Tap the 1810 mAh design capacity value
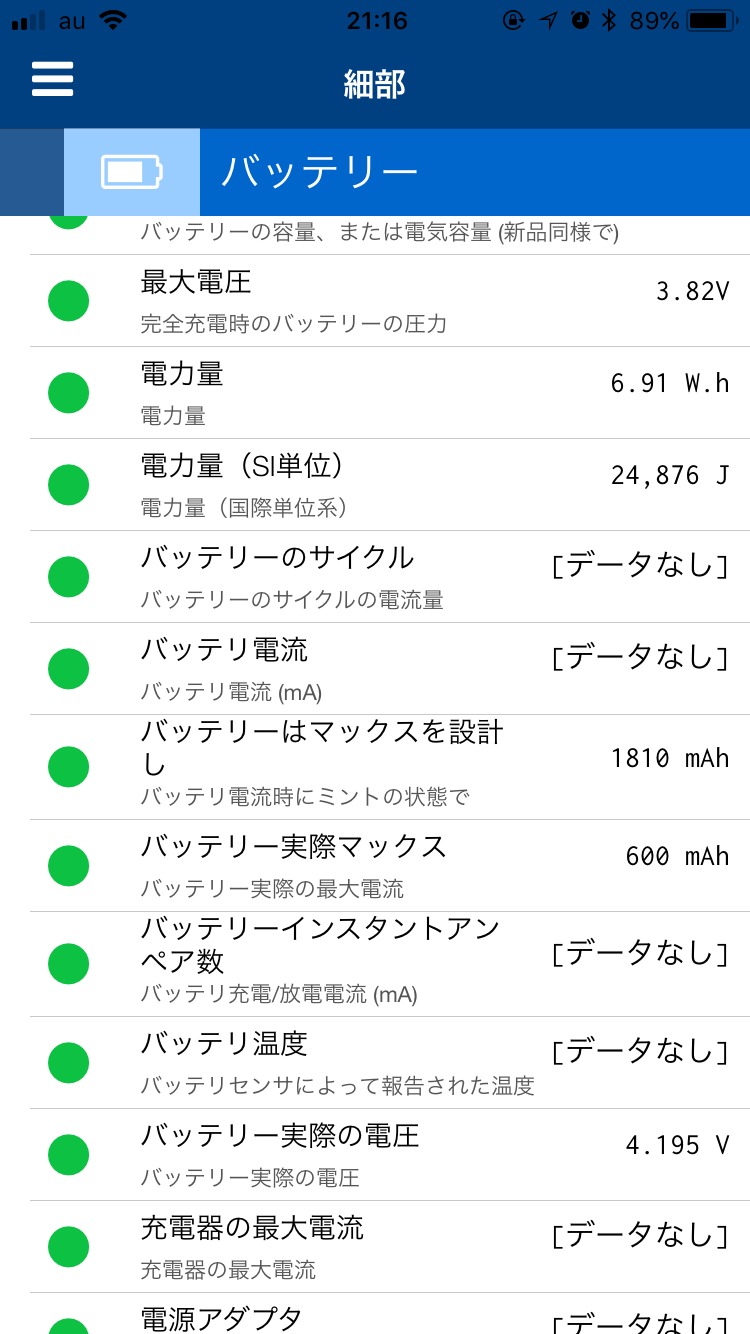The width and height of the screenshot is (750, 1334). coord(669,758)
